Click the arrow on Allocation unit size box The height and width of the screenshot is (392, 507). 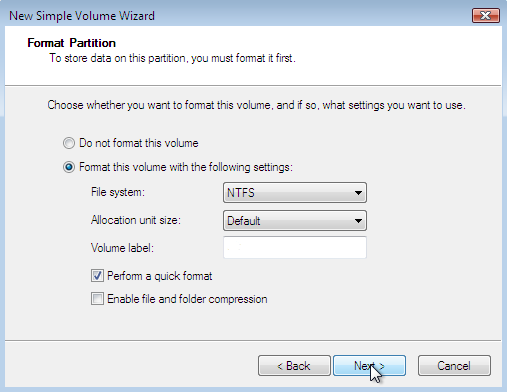point(358,221)
